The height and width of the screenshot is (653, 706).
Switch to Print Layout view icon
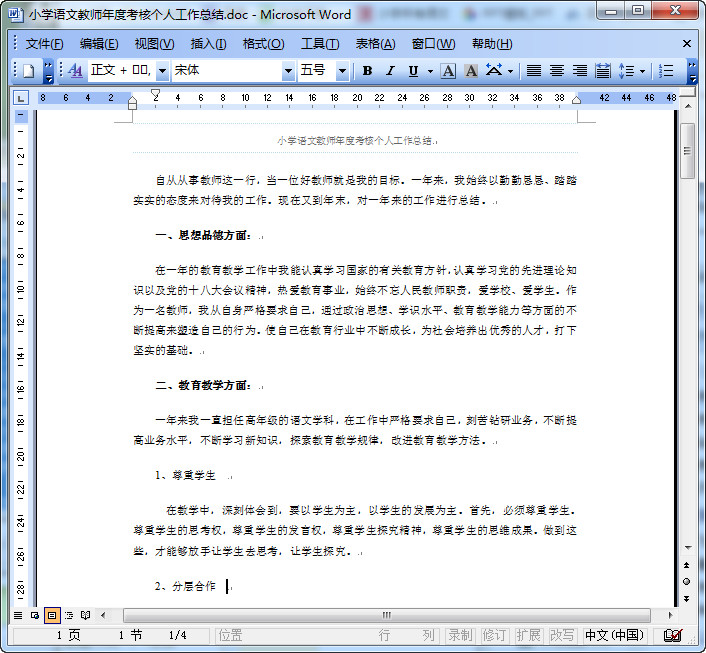click(52, 615)
